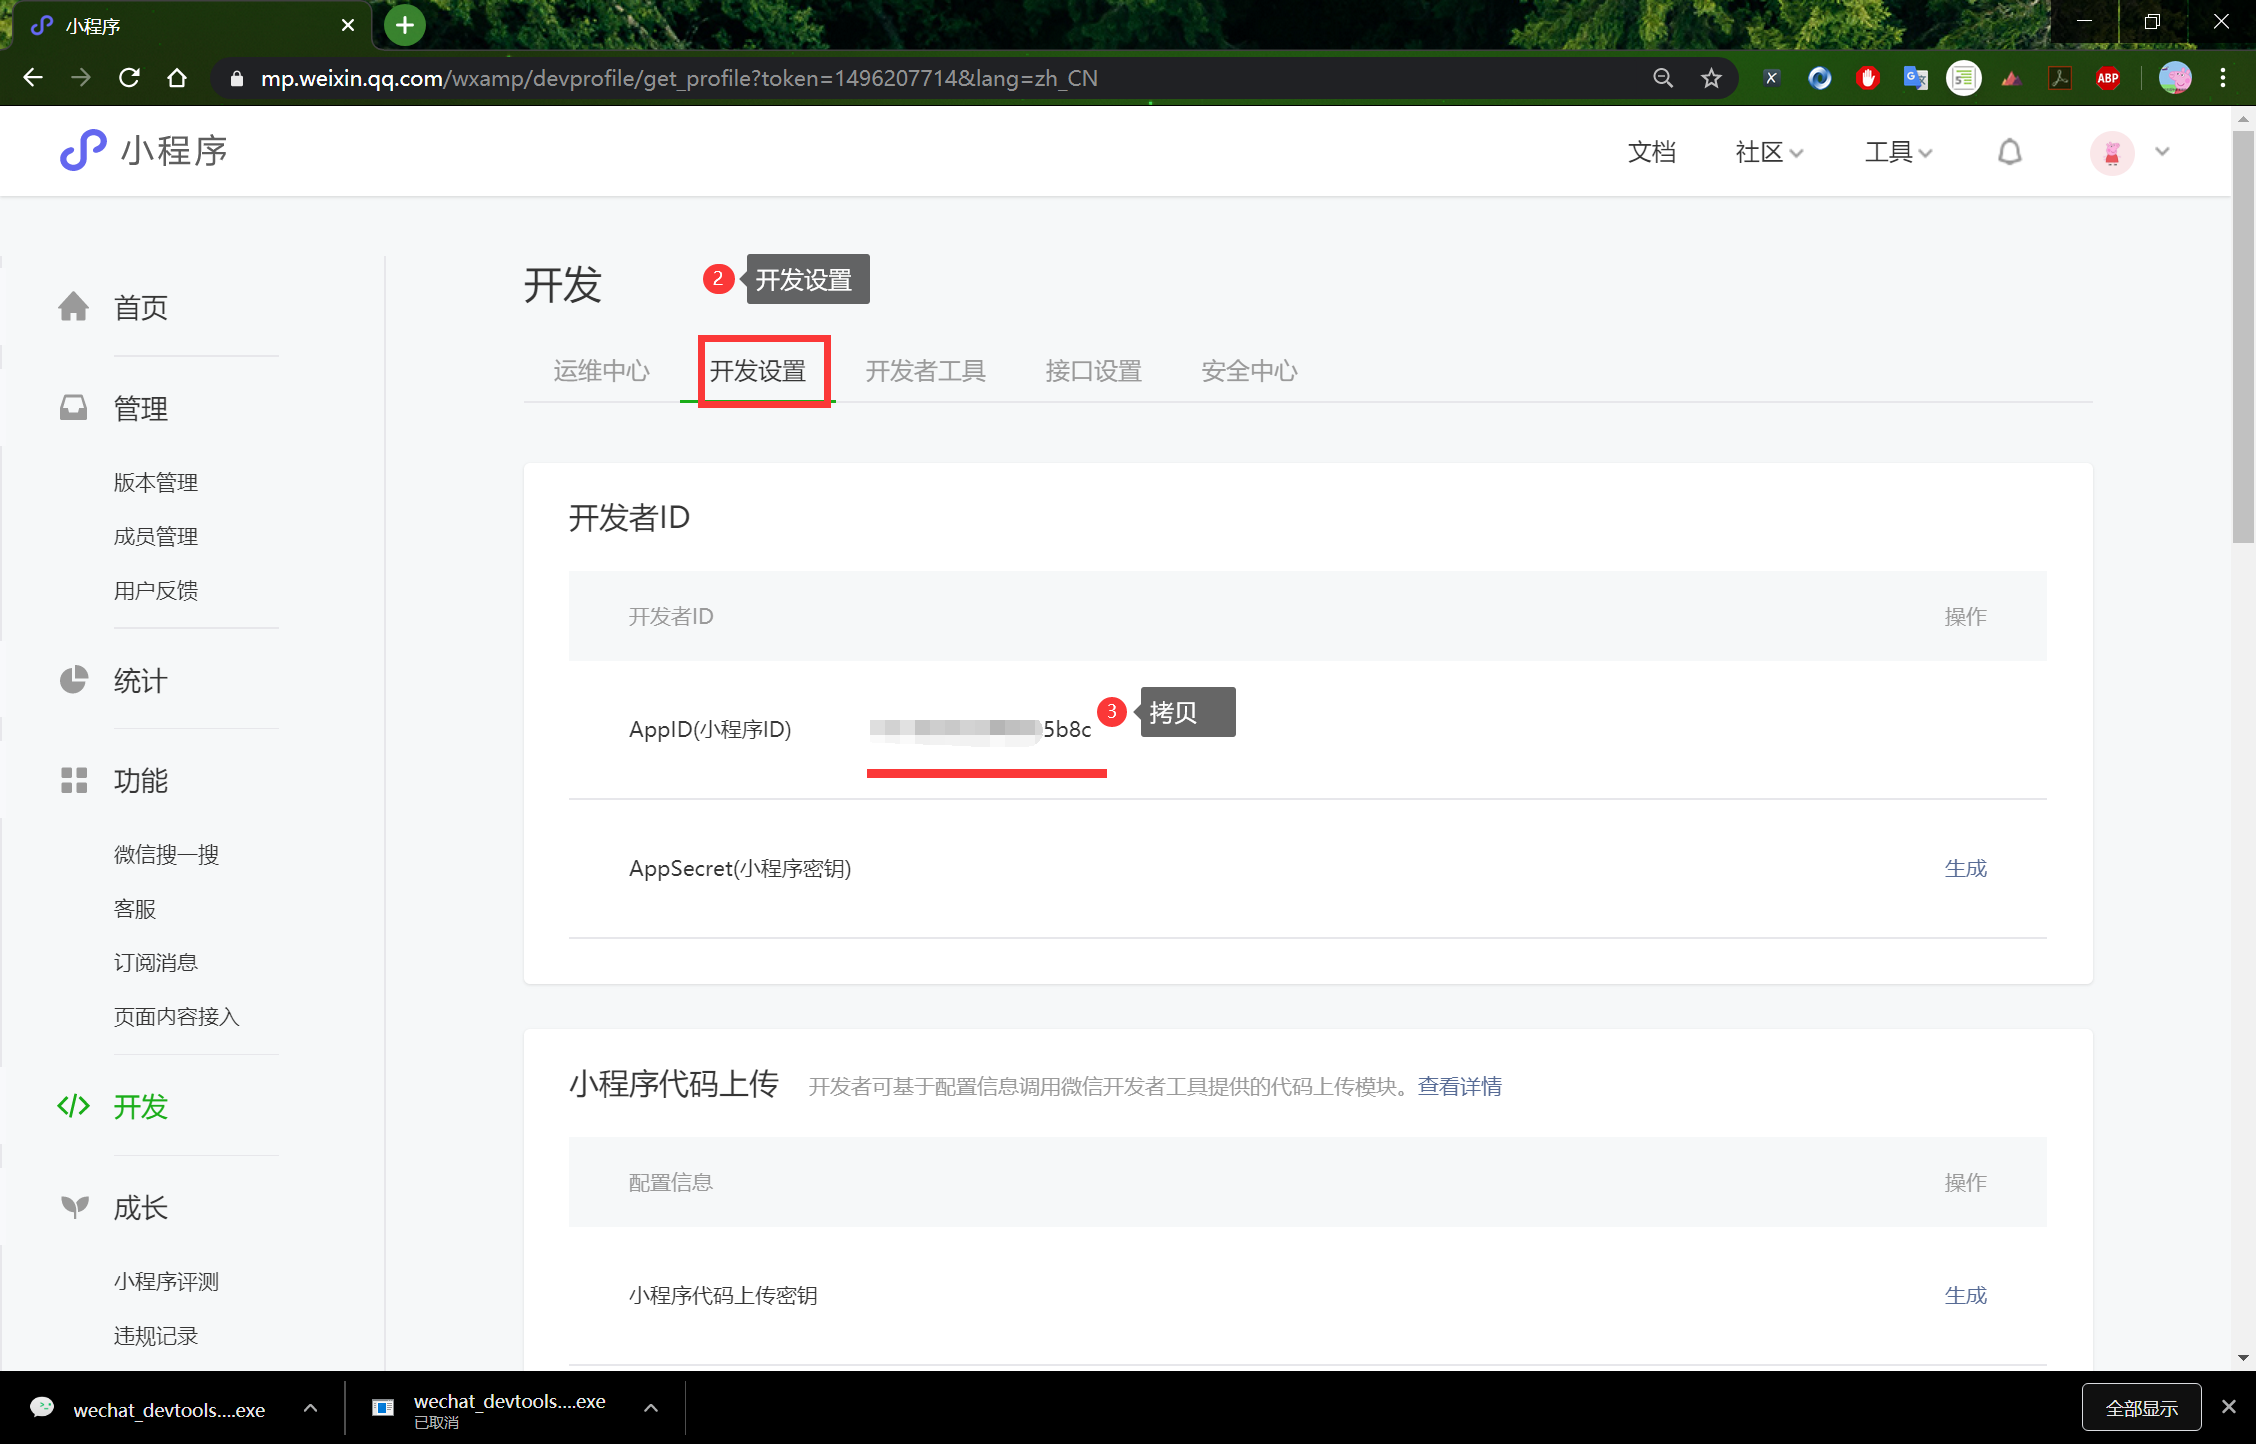Click 生成 for 小程序代码上传密钥
This screenshot has height=1444, width=2256.
coord(1966,1295)
